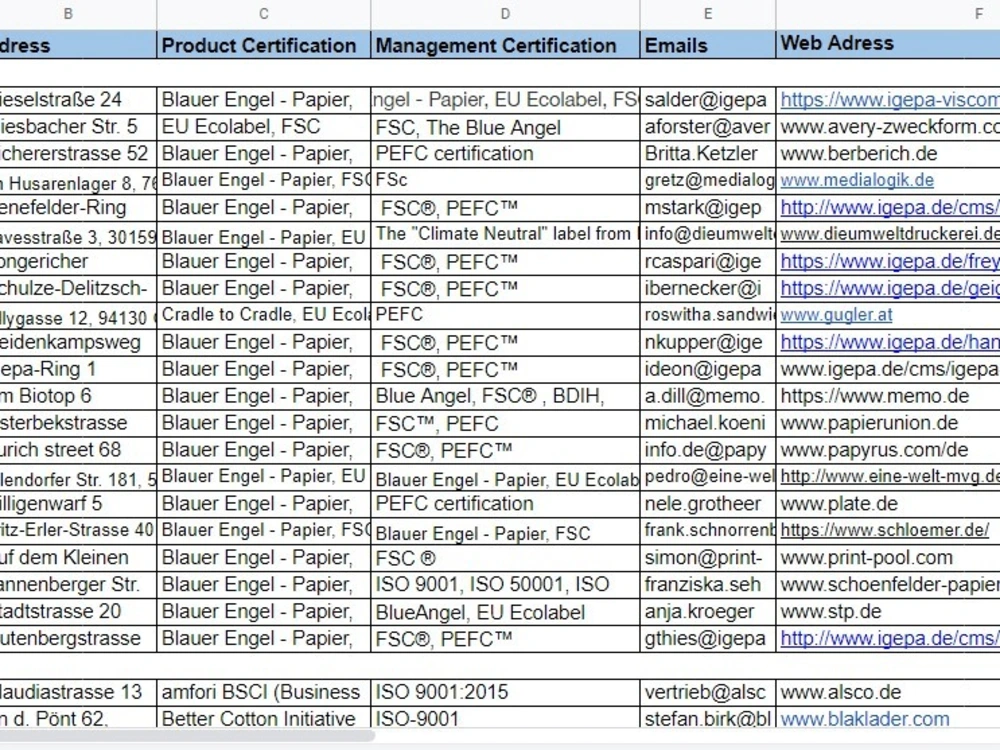Select the email cell a.dill@memo.
This screenshot has height=750, width=1000.
708,396
